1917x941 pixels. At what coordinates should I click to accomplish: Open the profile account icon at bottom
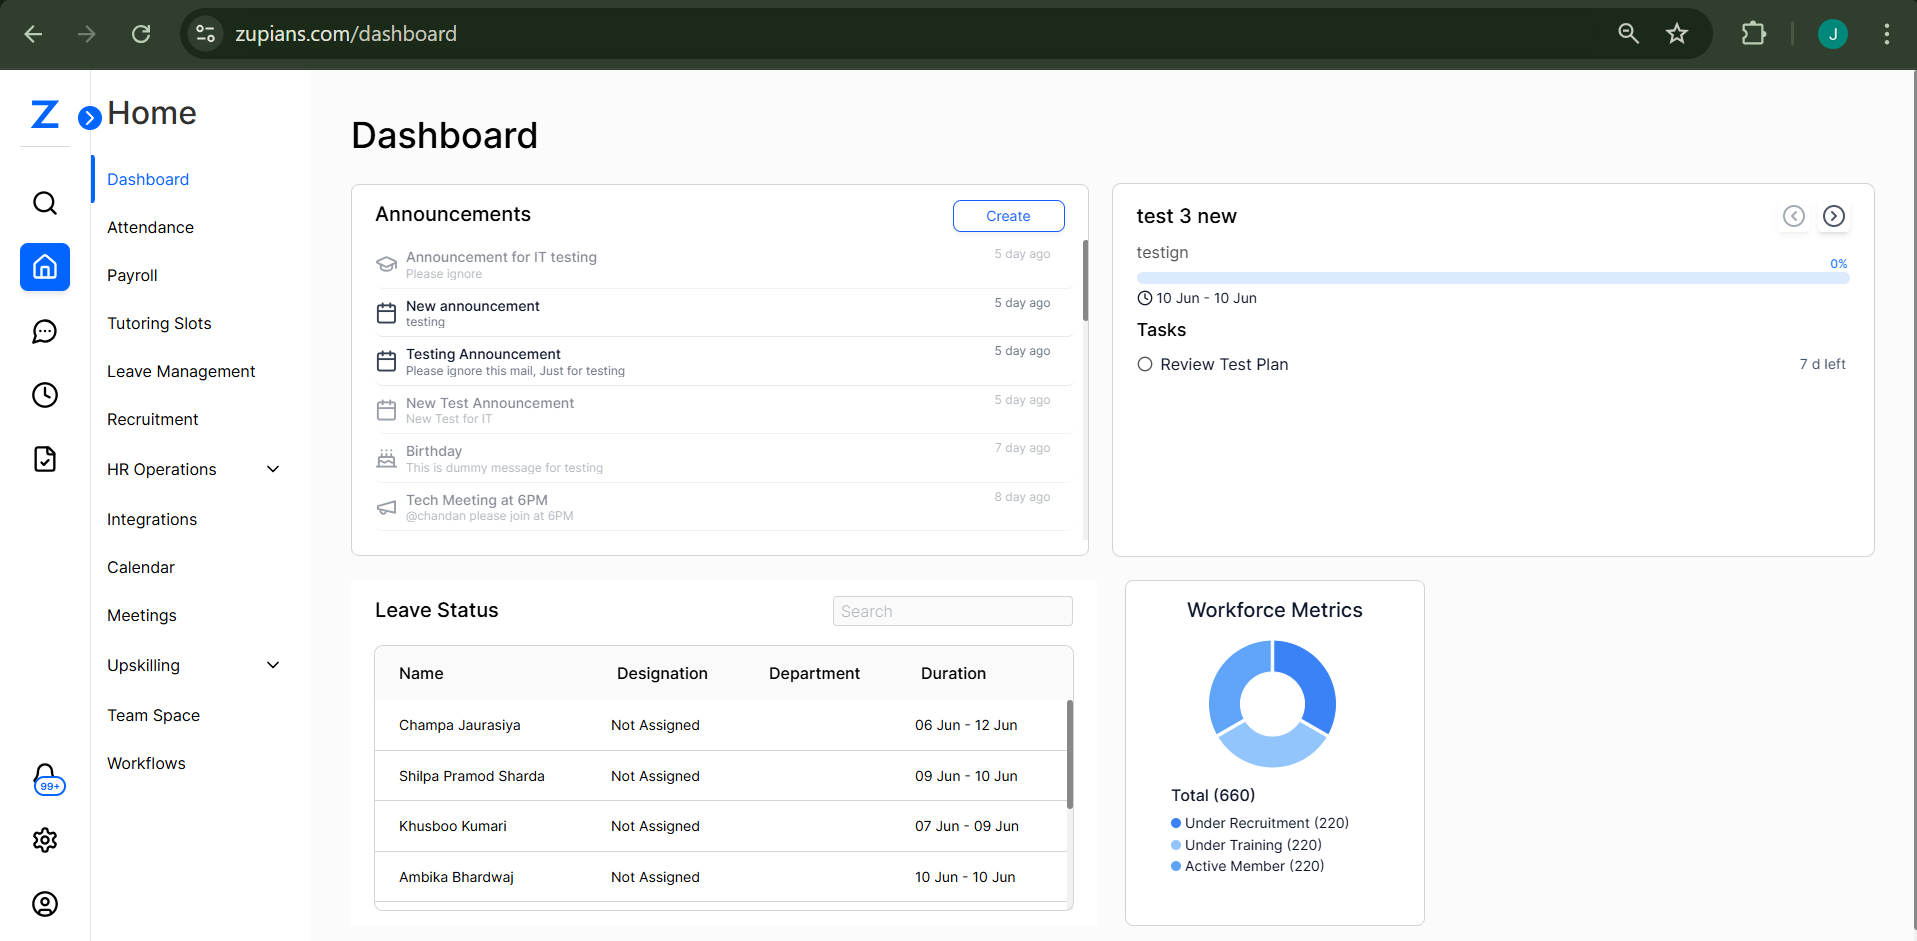point(44,904)
